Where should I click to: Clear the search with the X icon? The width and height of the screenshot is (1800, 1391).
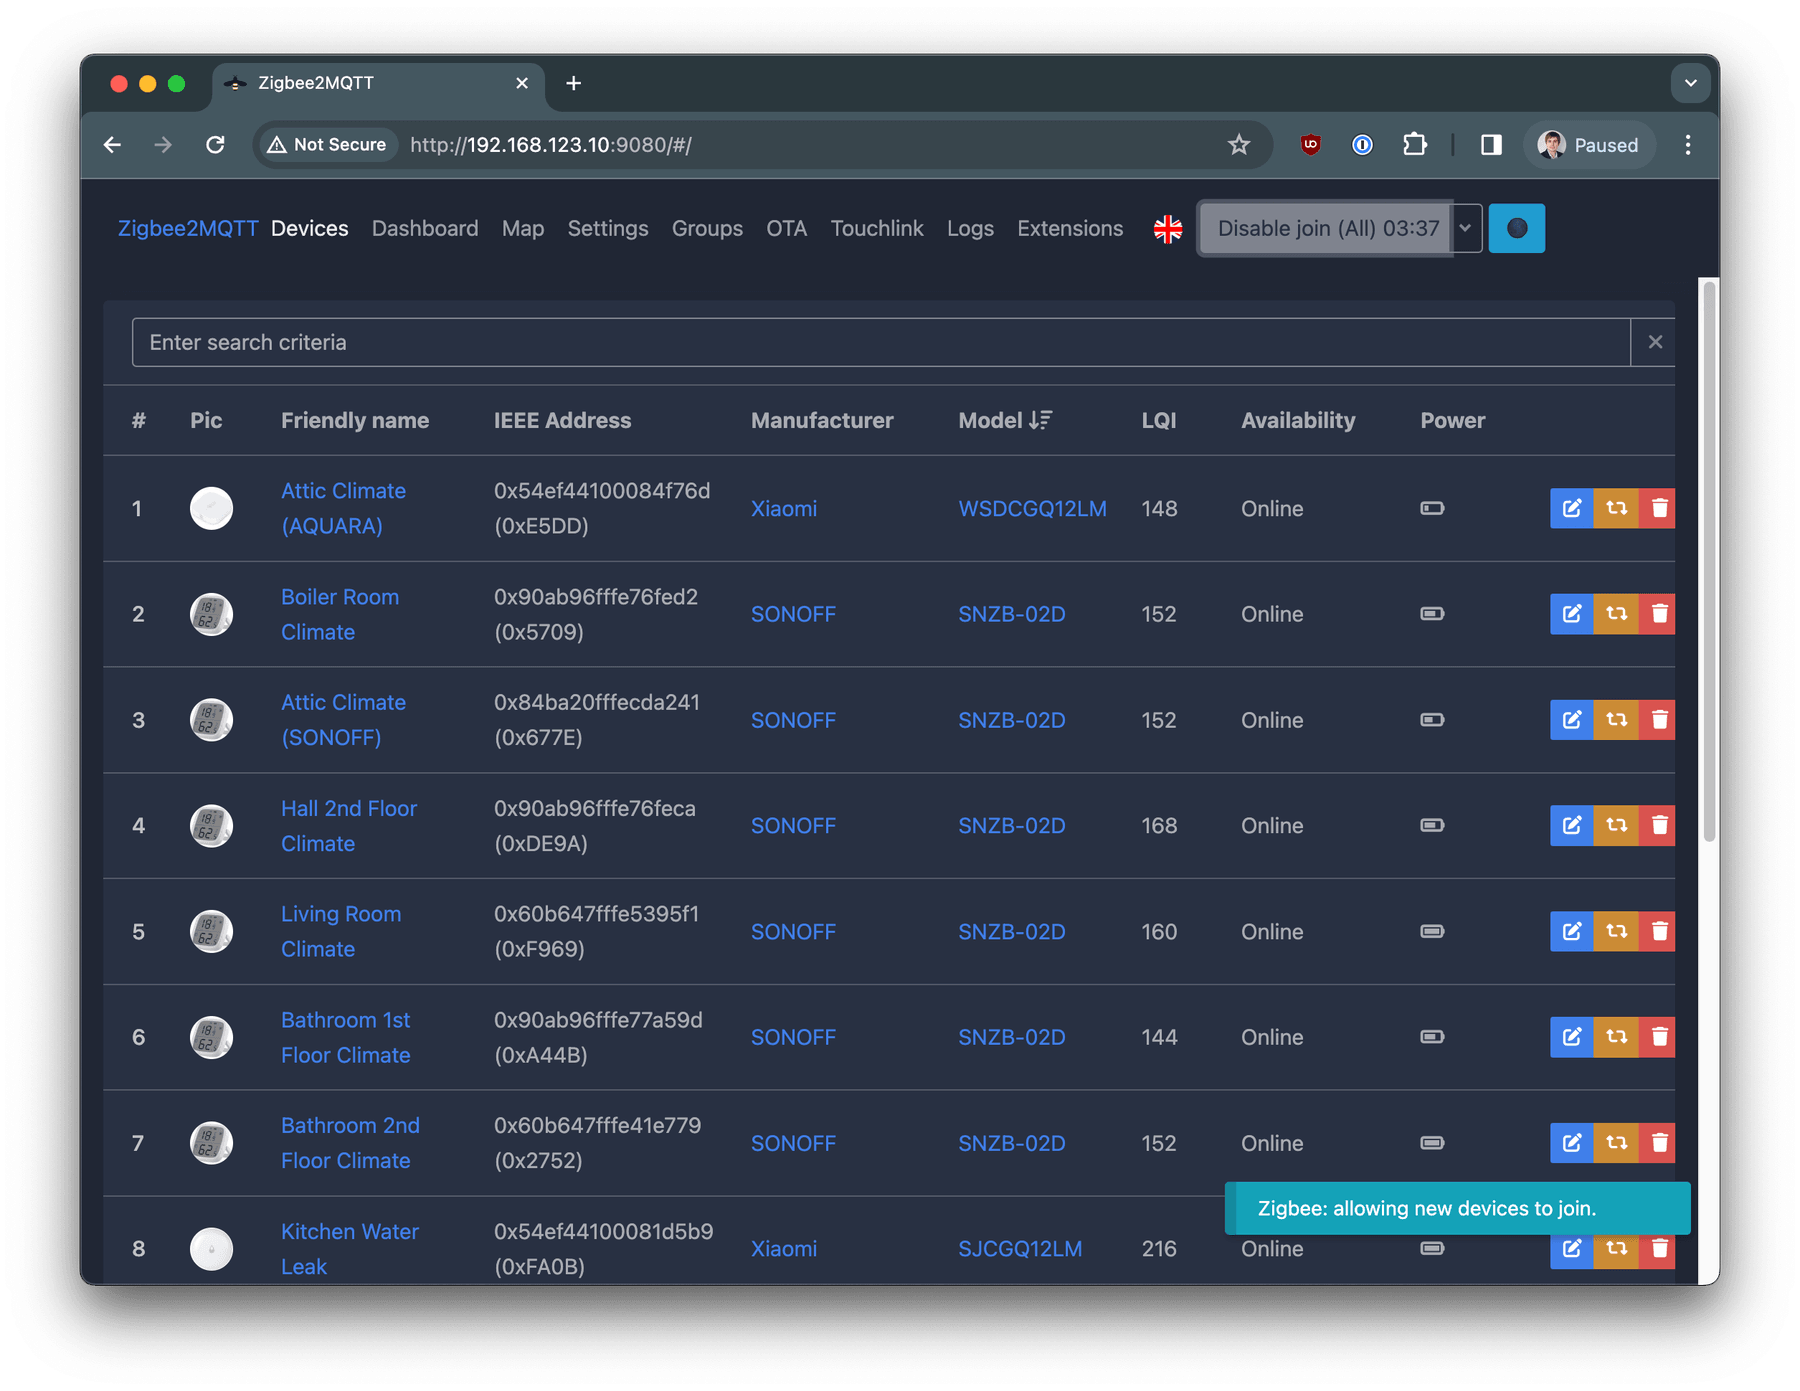(x=1655, y=342)
